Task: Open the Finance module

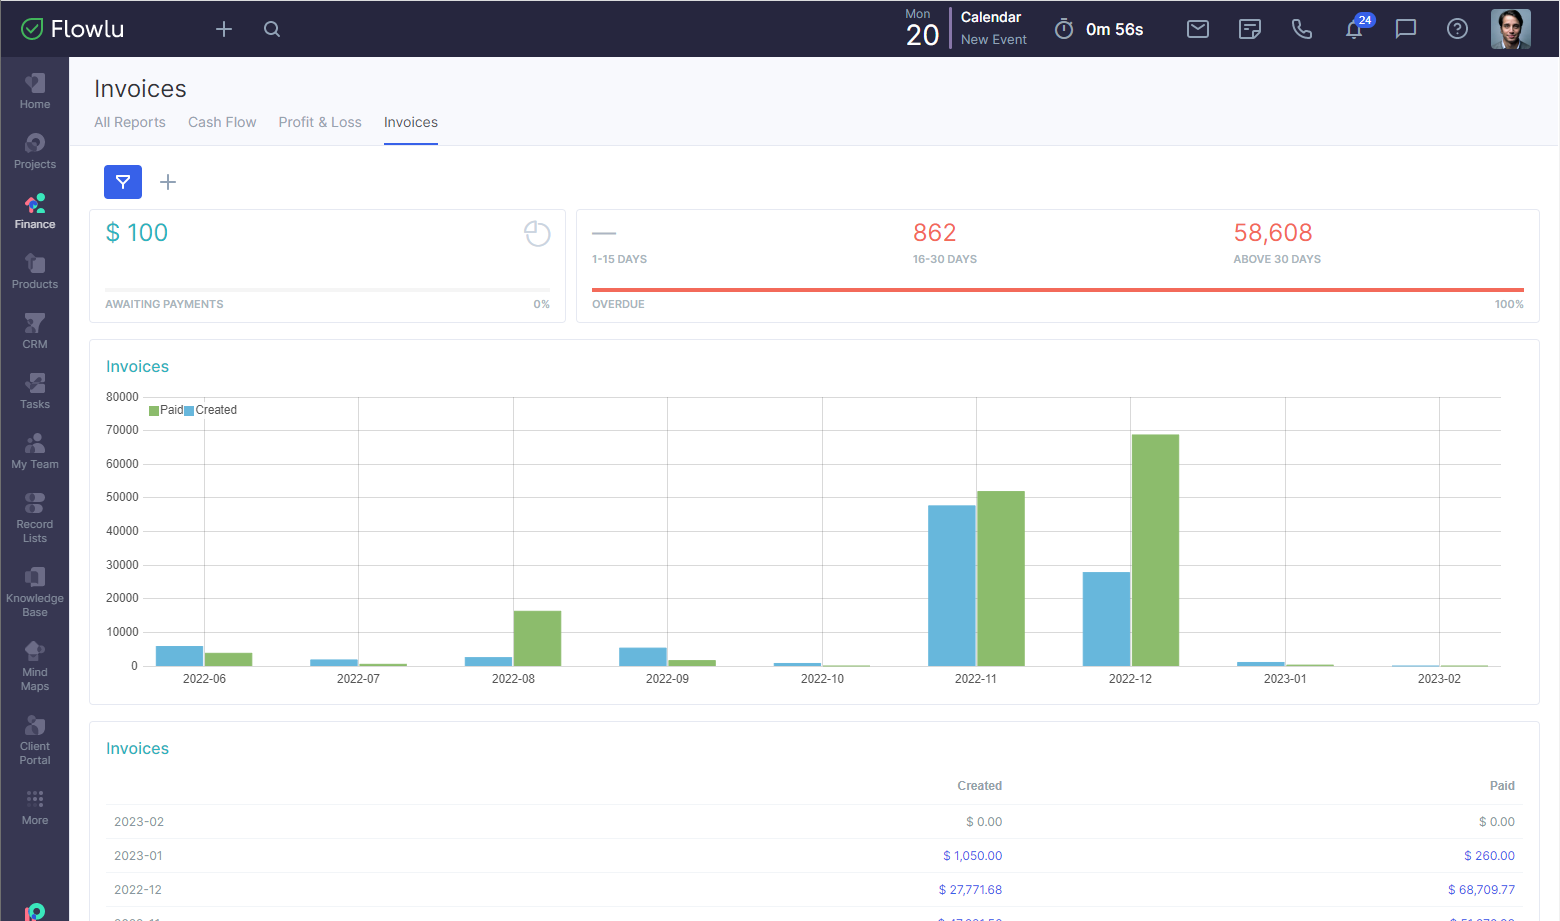Action: [x=34, y=211]
